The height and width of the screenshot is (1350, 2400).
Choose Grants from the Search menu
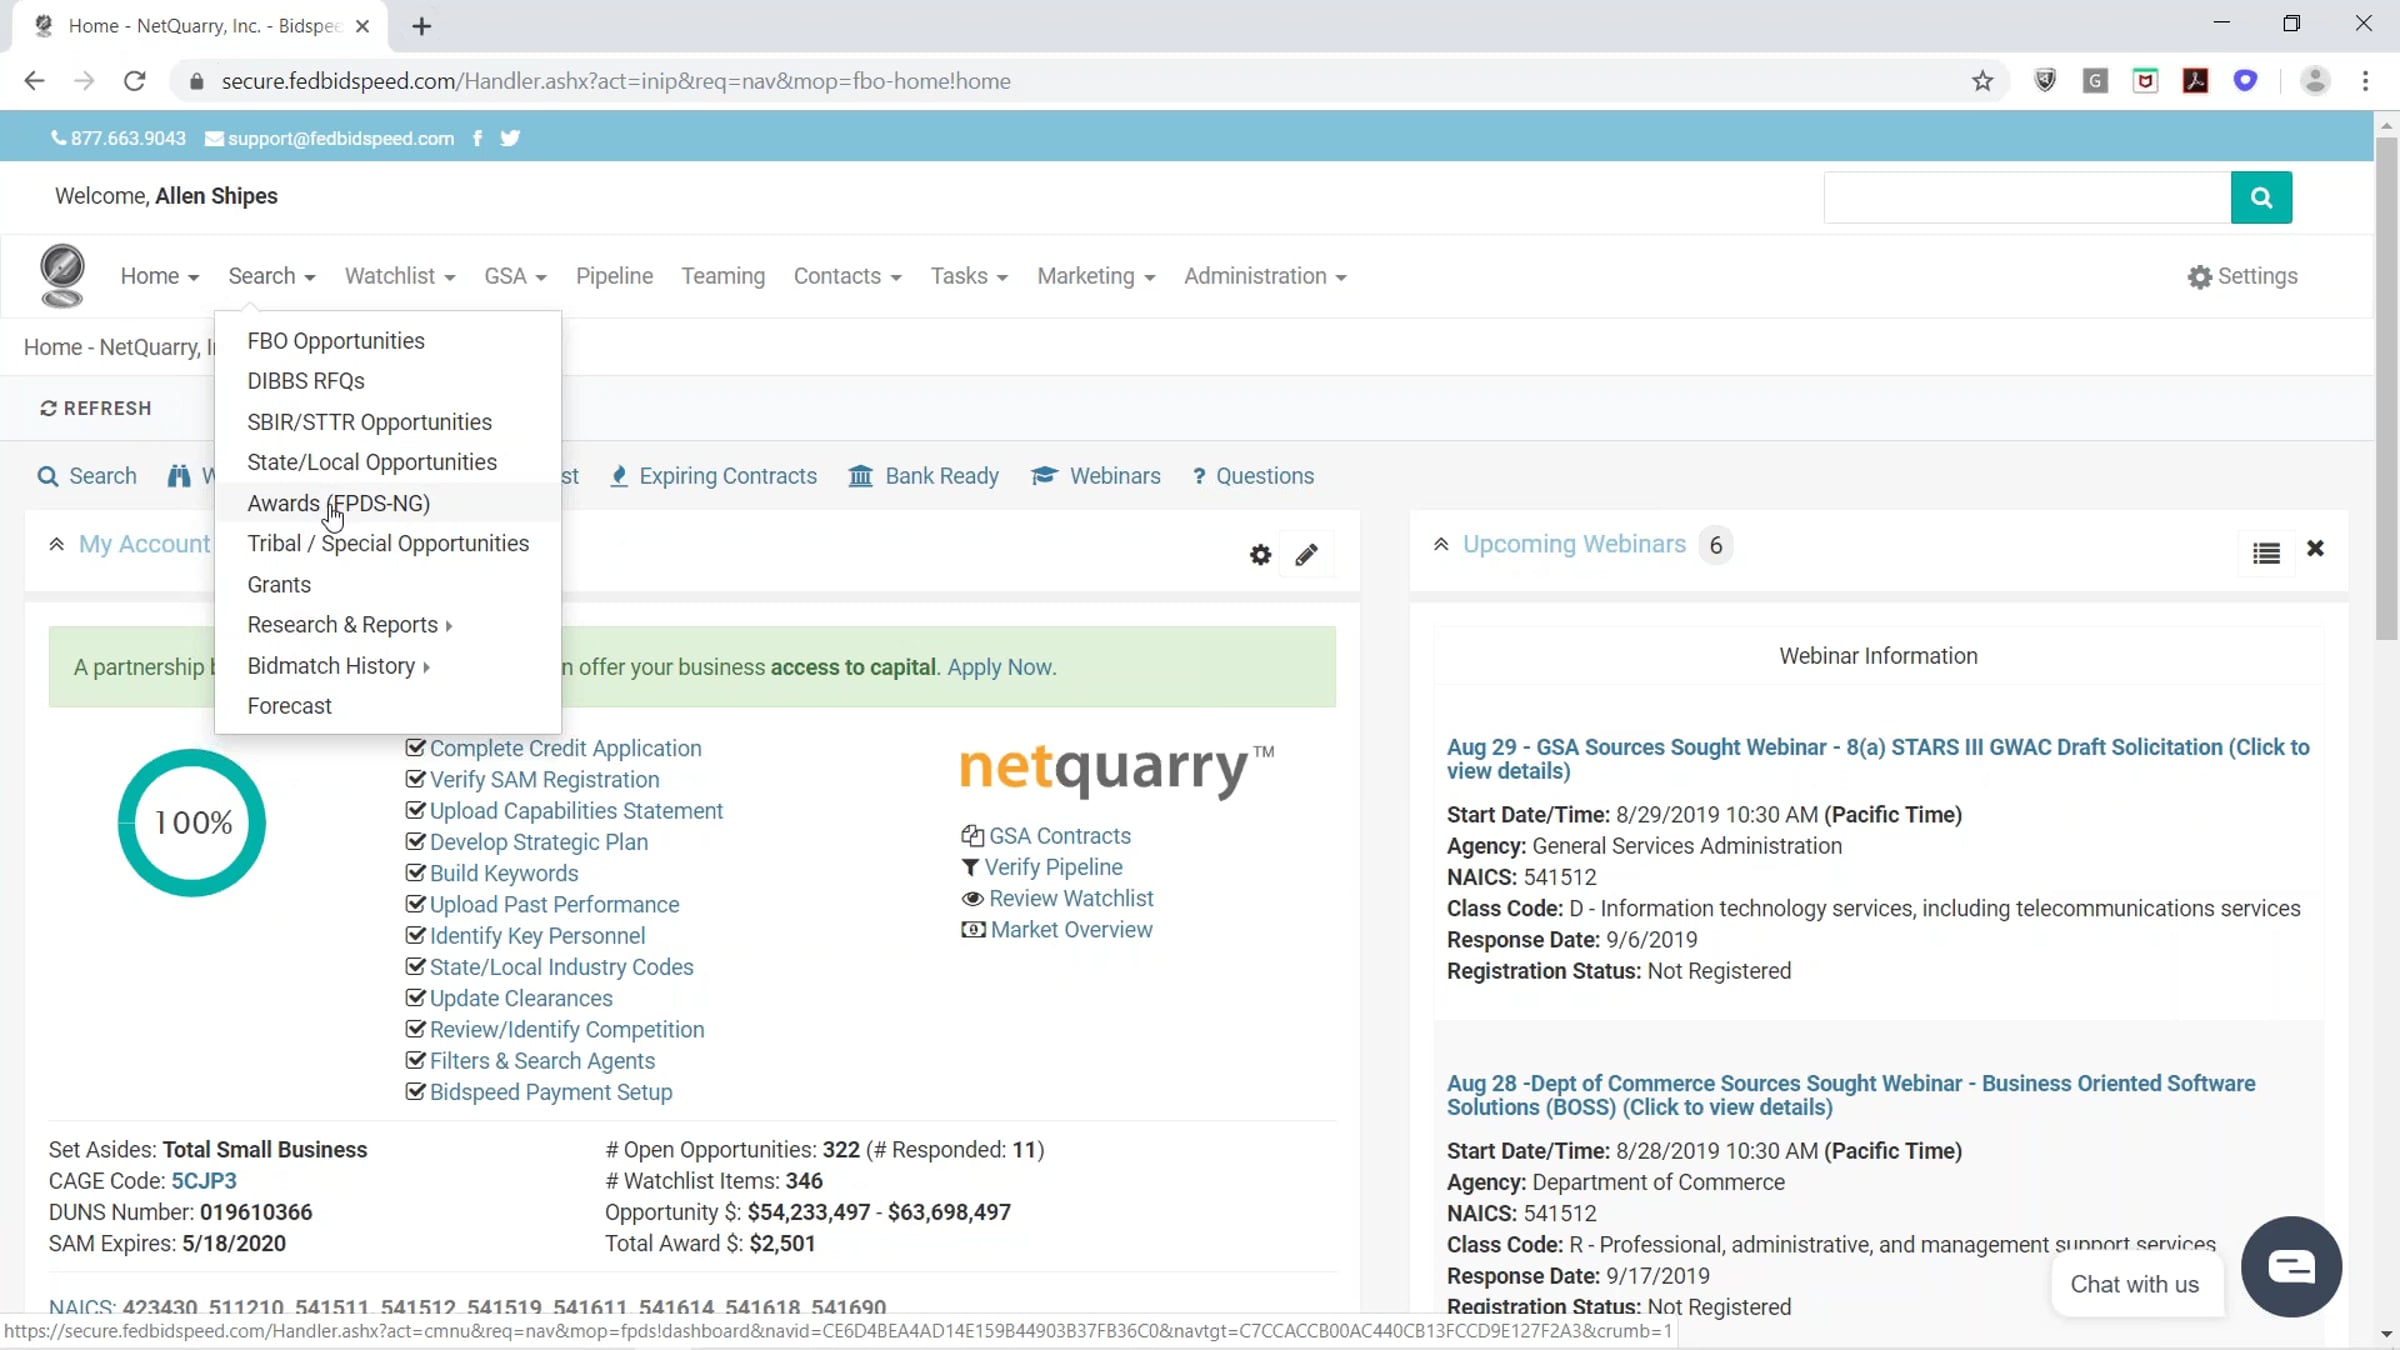tap(279, 584)
